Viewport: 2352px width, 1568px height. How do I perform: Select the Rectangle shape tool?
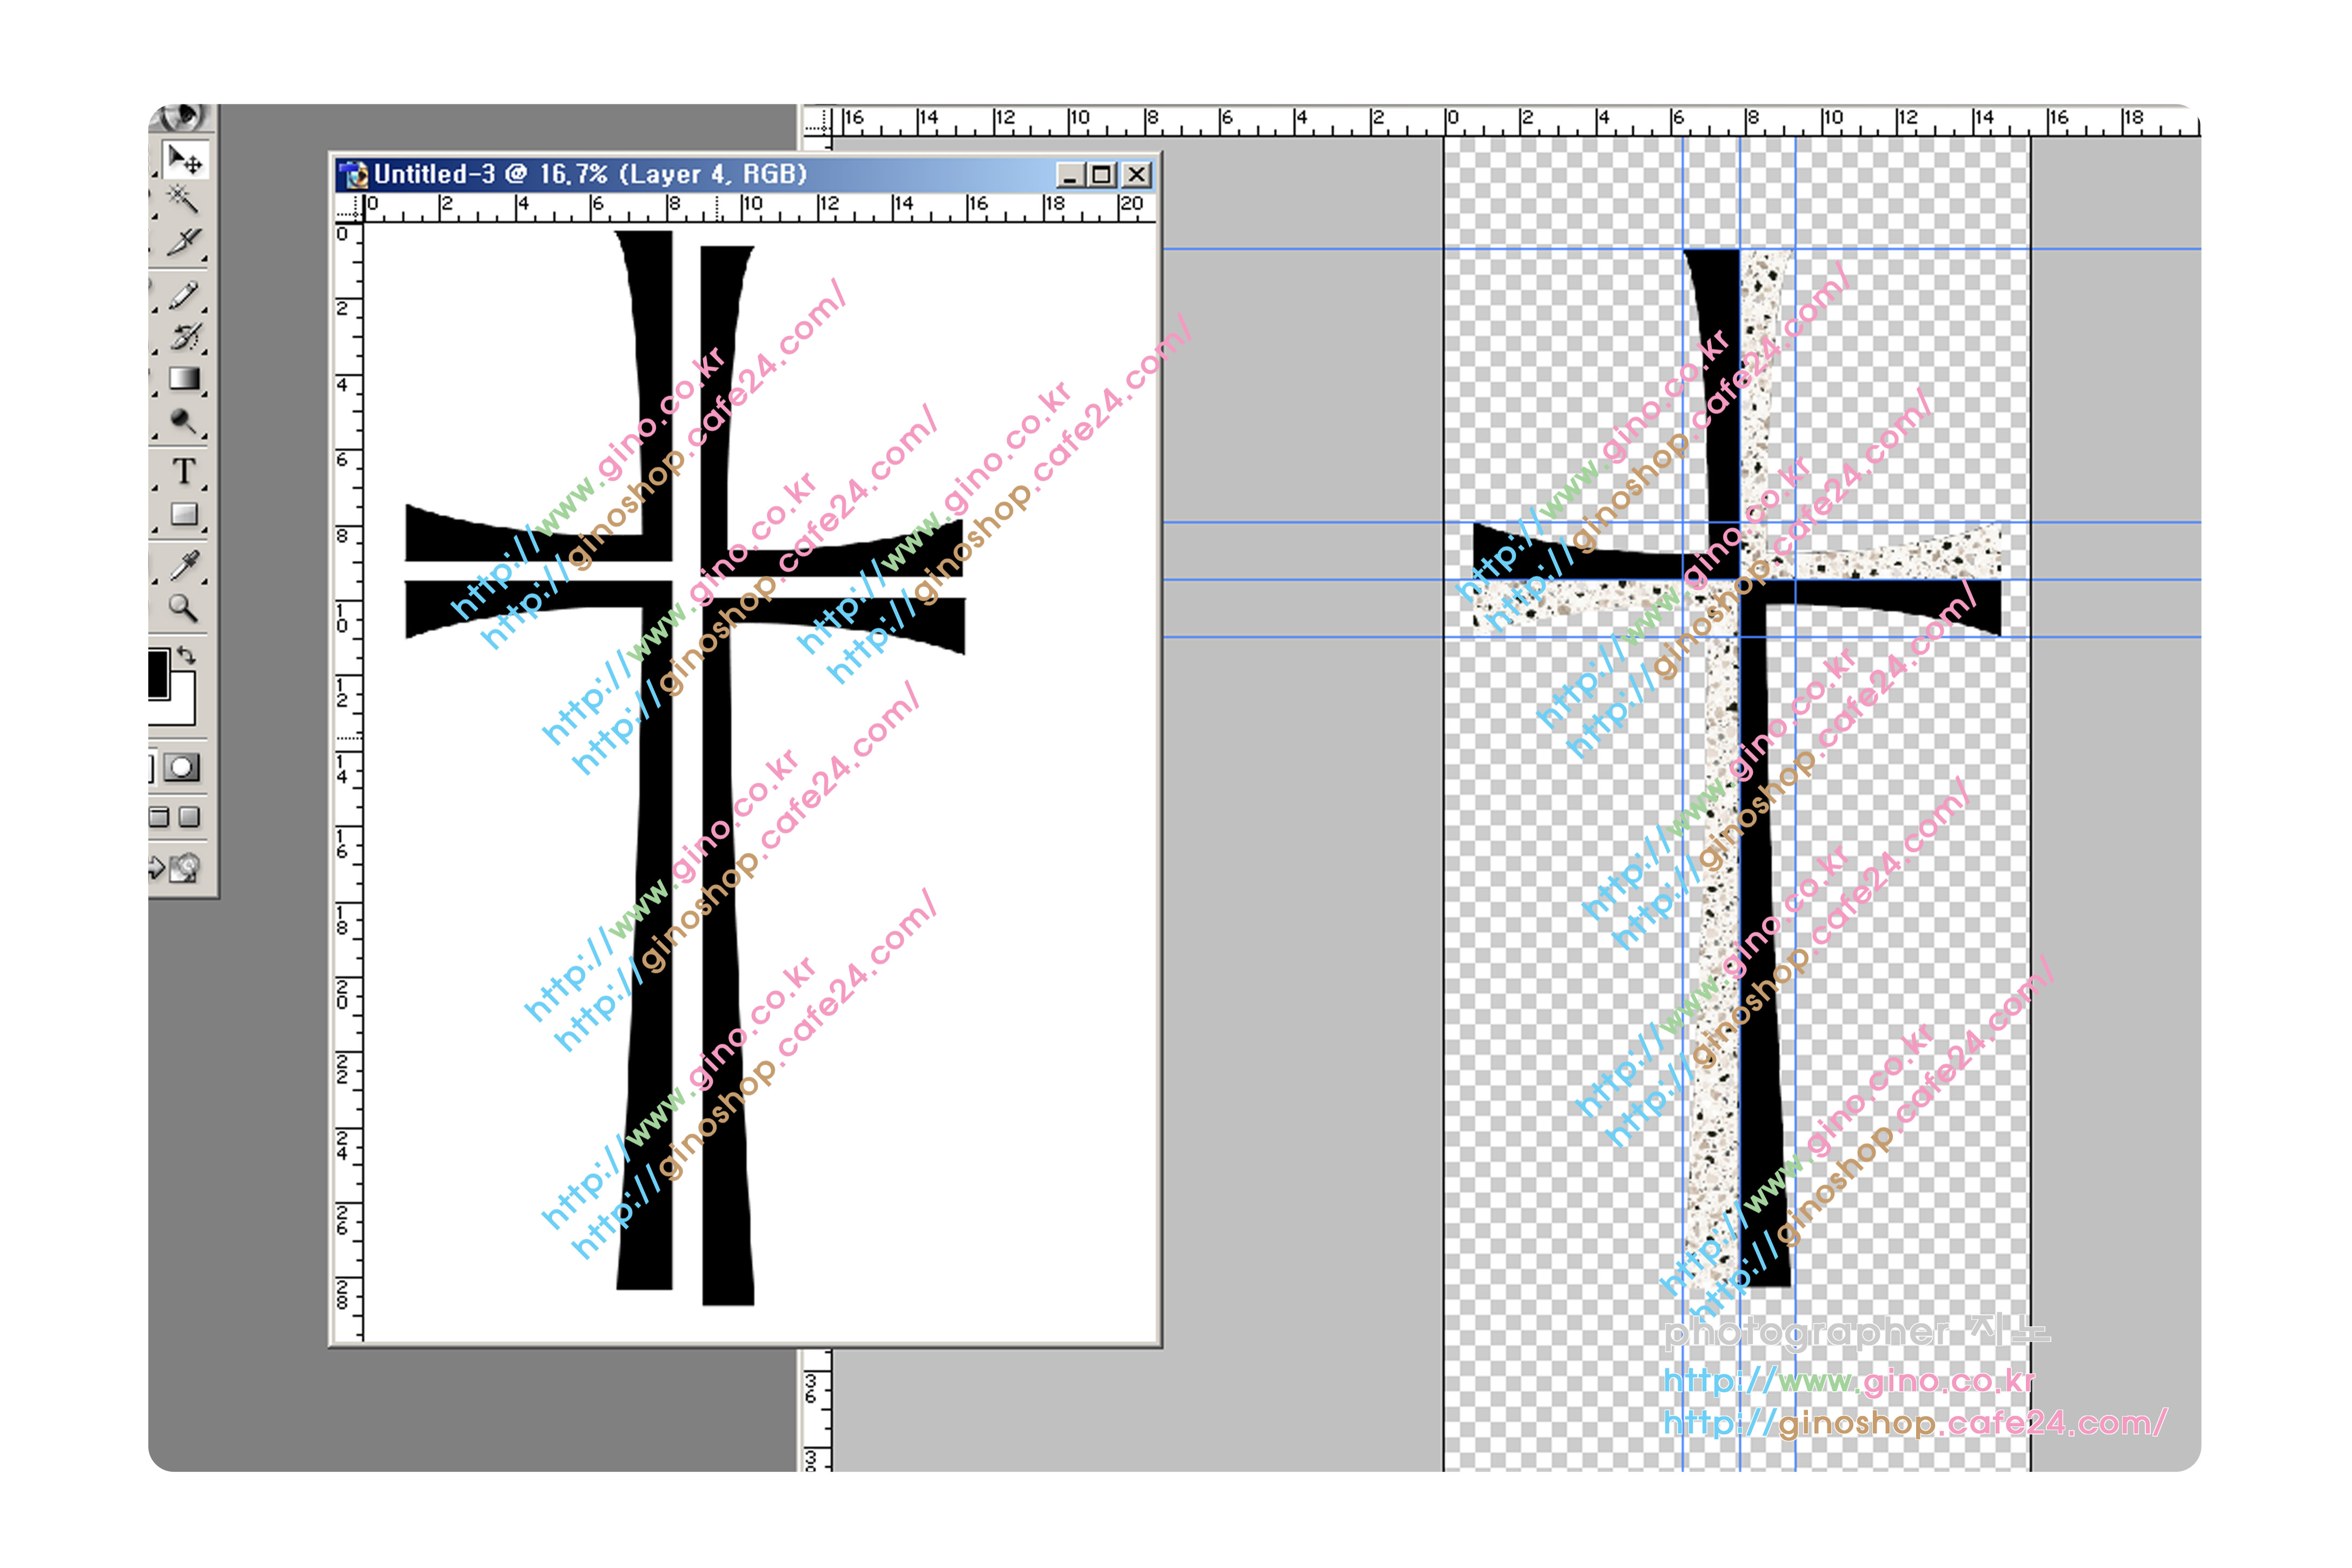(184, 514)
